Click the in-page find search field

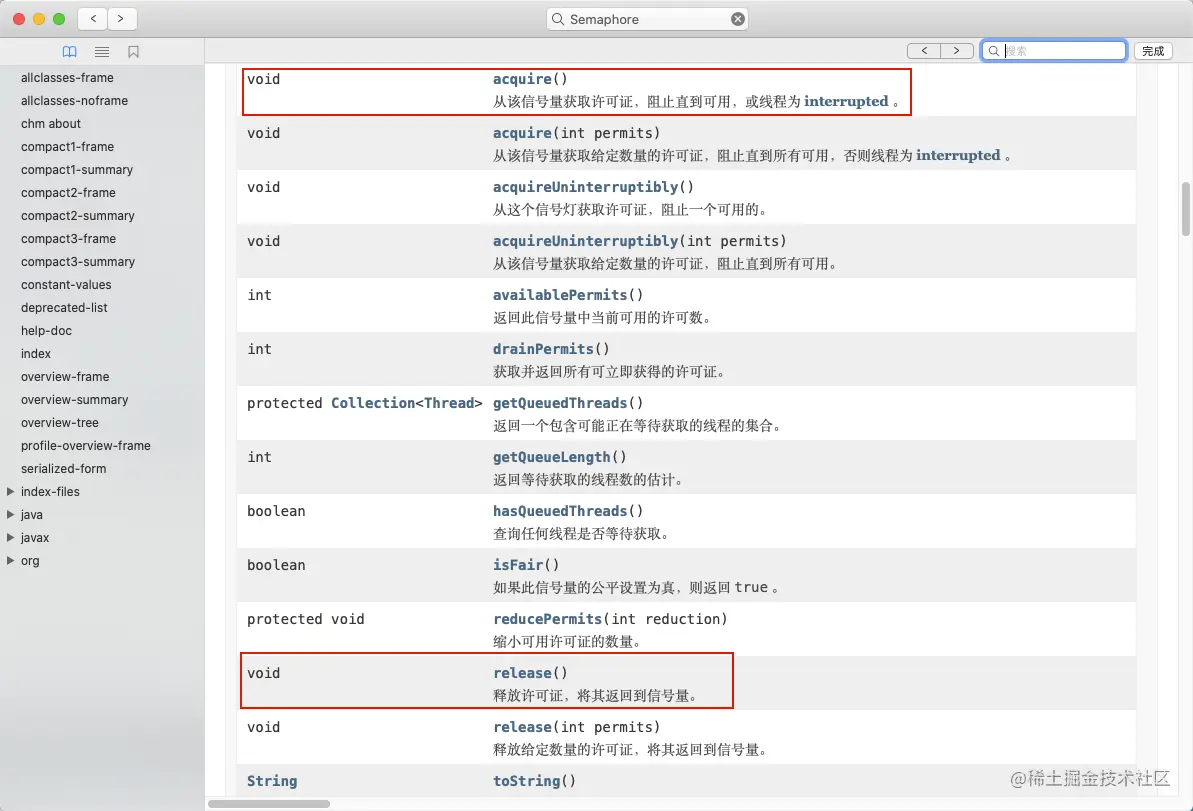1054,50
